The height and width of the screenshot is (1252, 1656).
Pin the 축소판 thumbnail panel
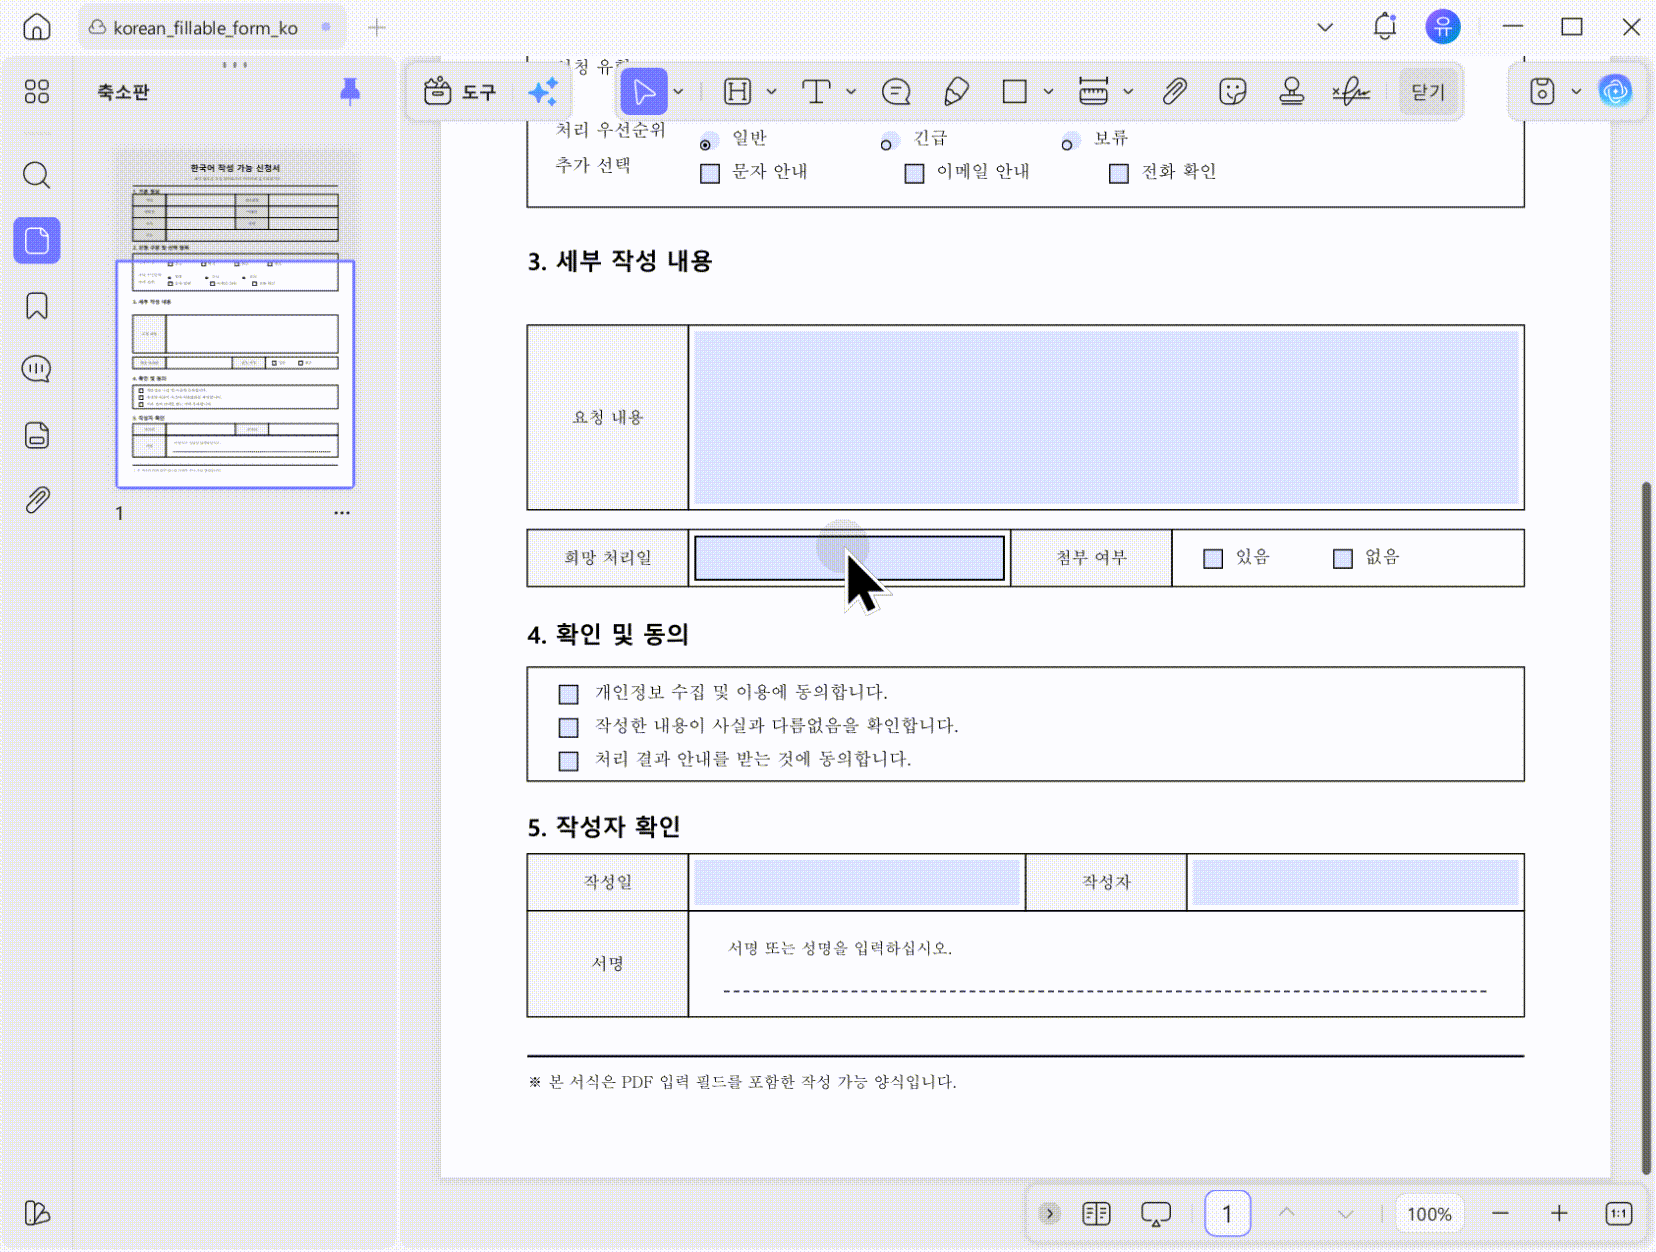350,91
